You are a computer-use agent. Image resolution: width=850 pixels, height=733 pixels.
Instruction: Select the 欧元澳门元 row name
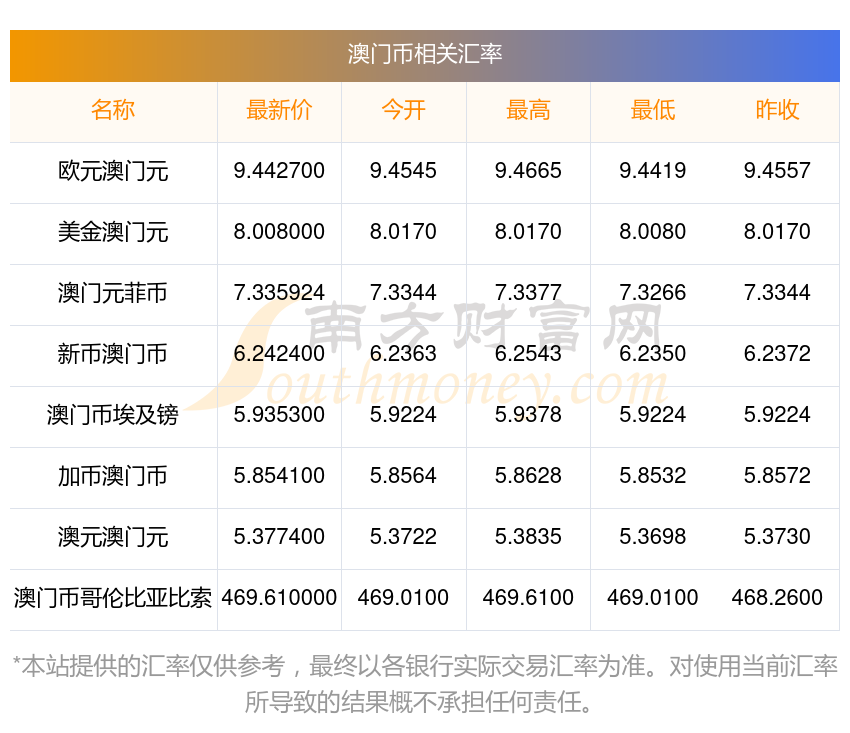(x=113, y=171)
